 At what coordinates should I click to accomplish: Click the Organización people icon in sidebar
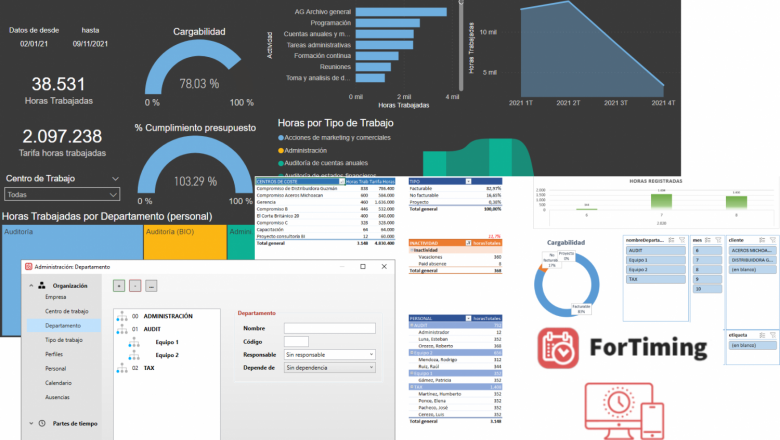pyautogui.click(x=42, y=284)
